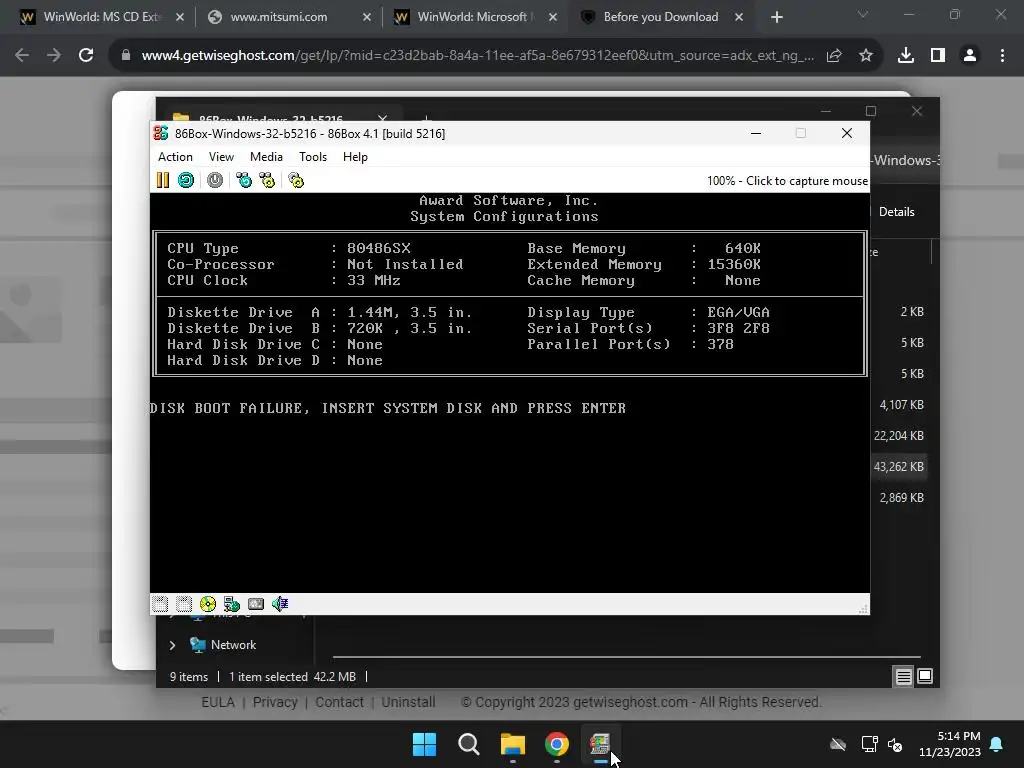Bookmark this page with star icon
This screenshot has height=768, width=1024.
(866, 56)
